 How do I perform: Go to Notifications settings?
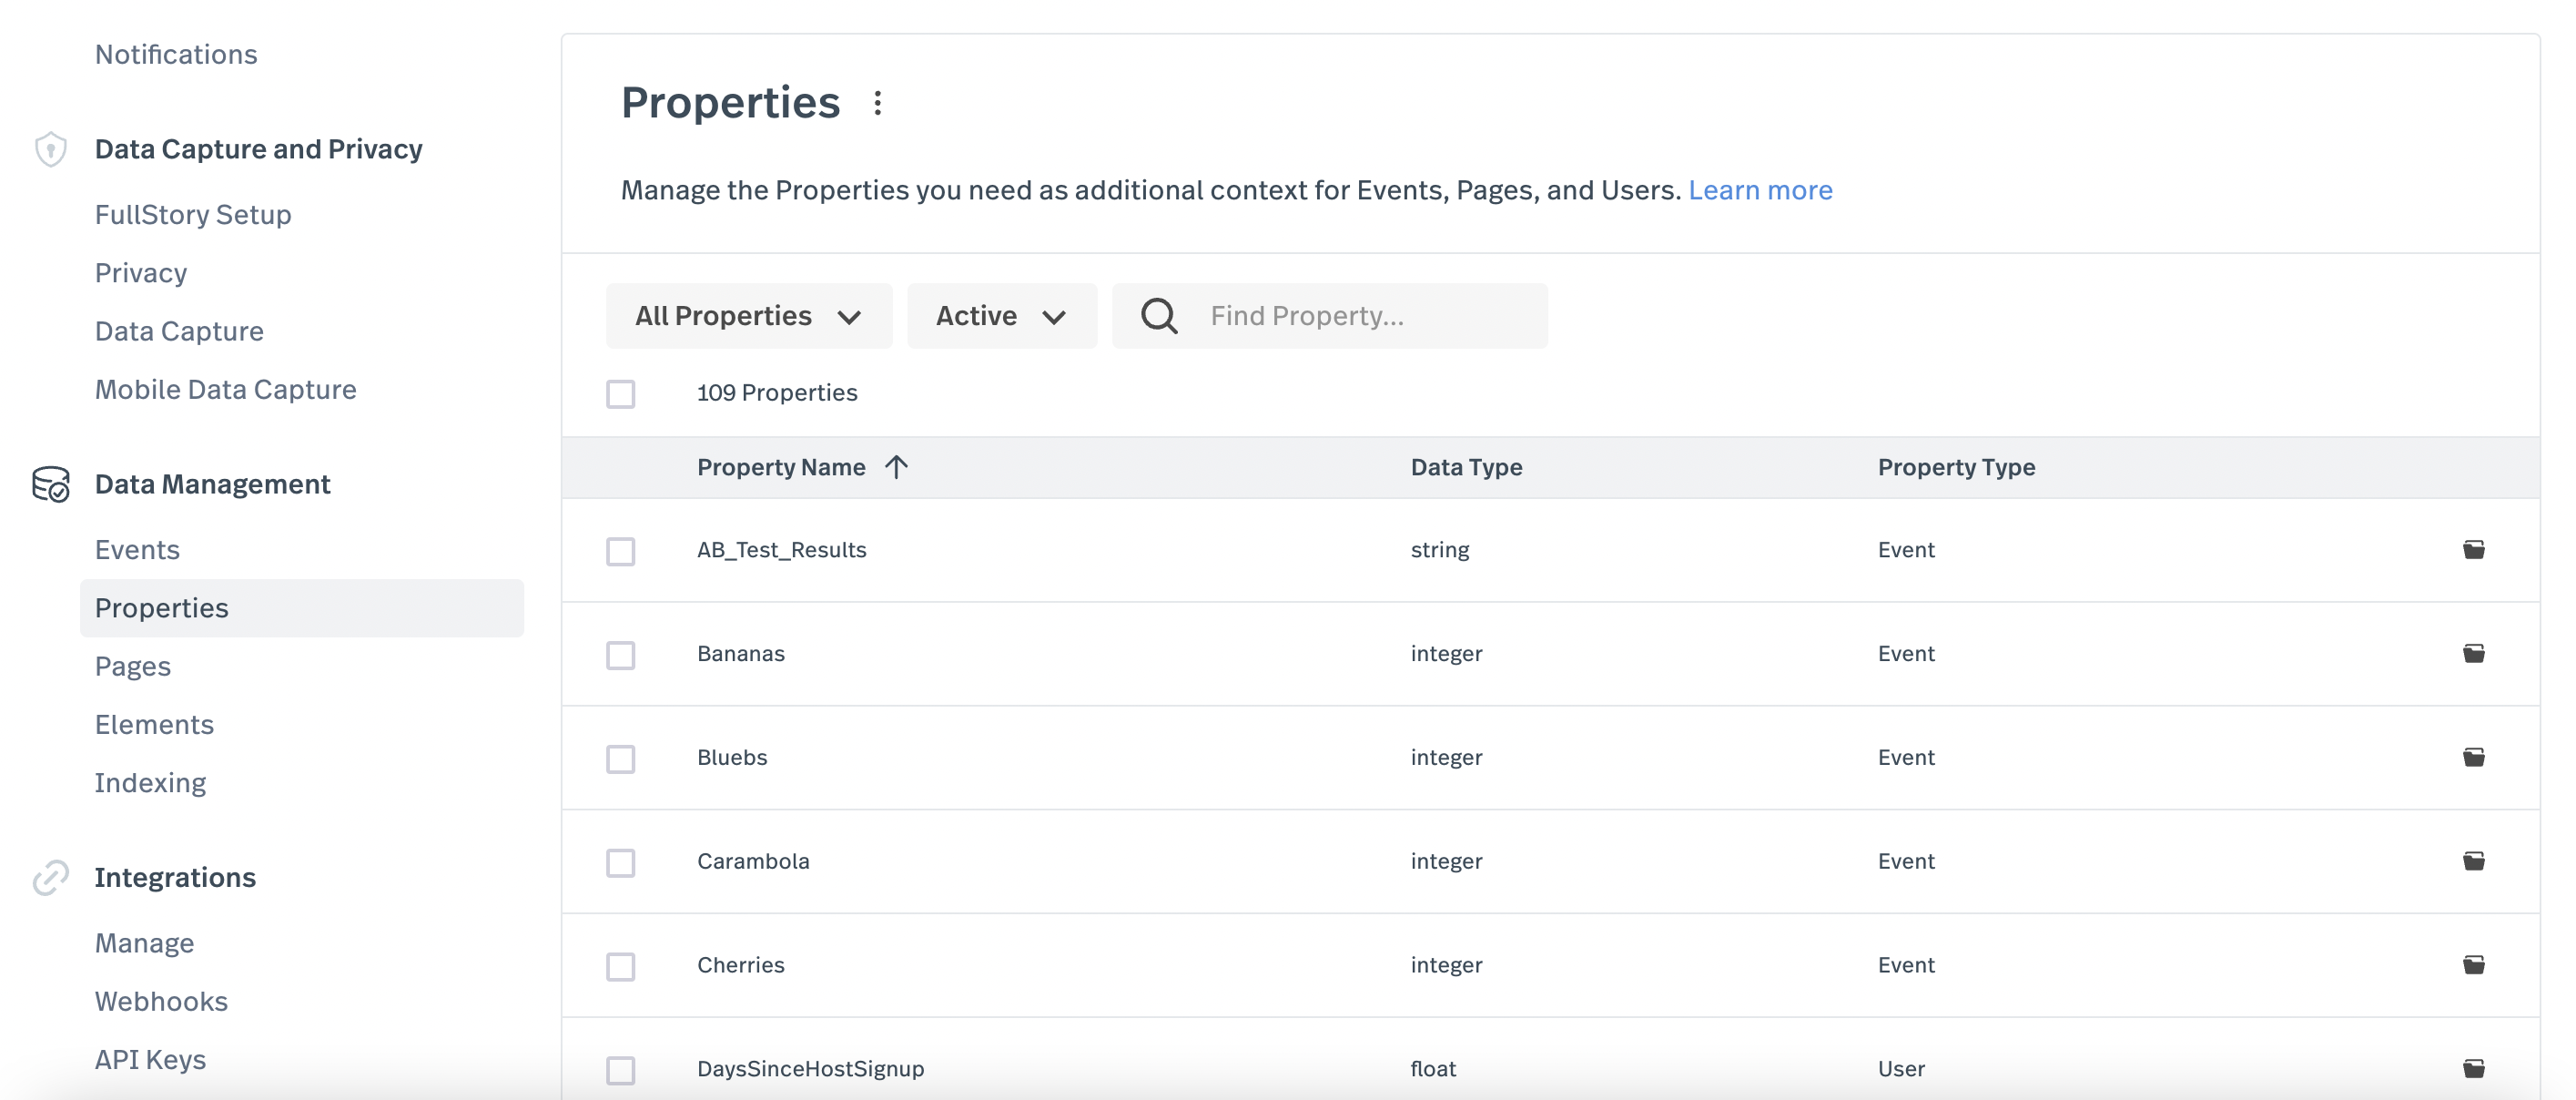click(x=176, y=54)
